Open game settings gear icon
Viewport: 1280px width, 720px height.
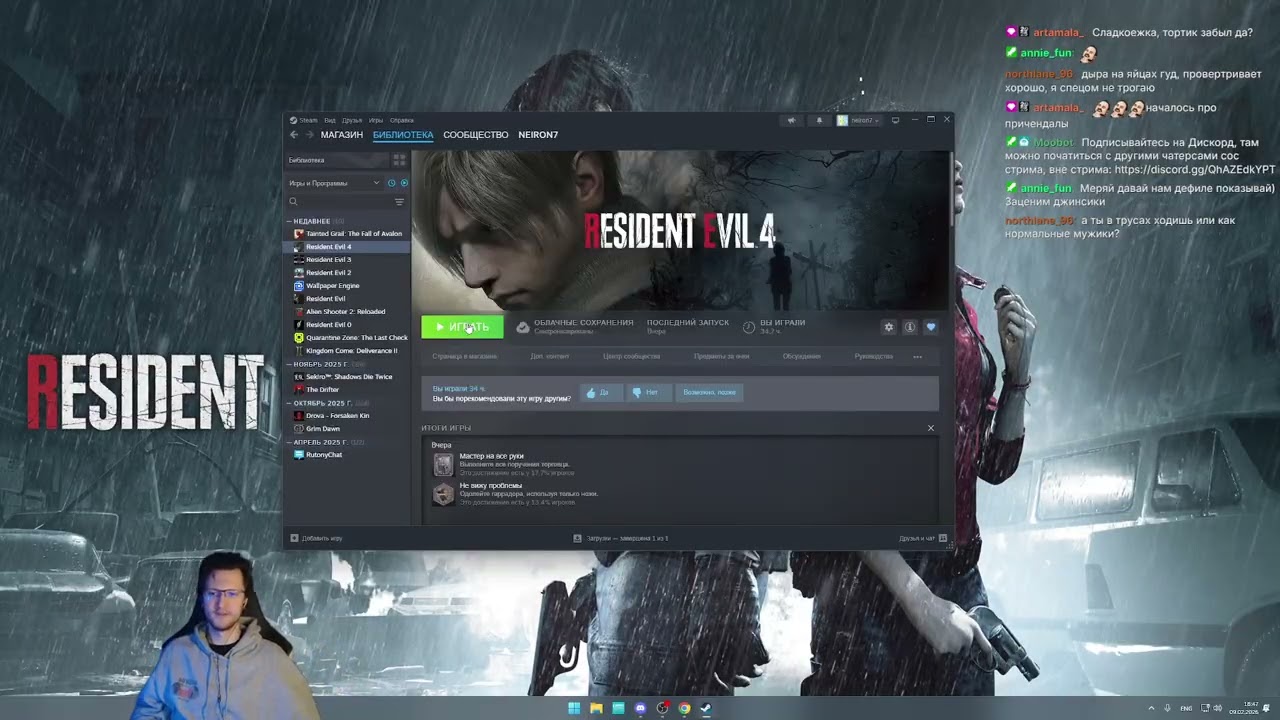pyautogui.click(x=888, y=327)
